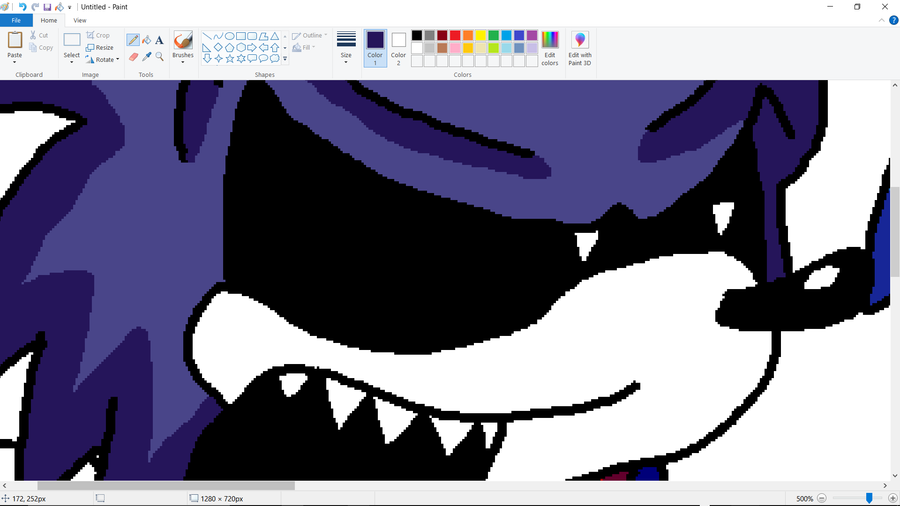Select the Fill with color bucket tool

(x=146, y=40)
